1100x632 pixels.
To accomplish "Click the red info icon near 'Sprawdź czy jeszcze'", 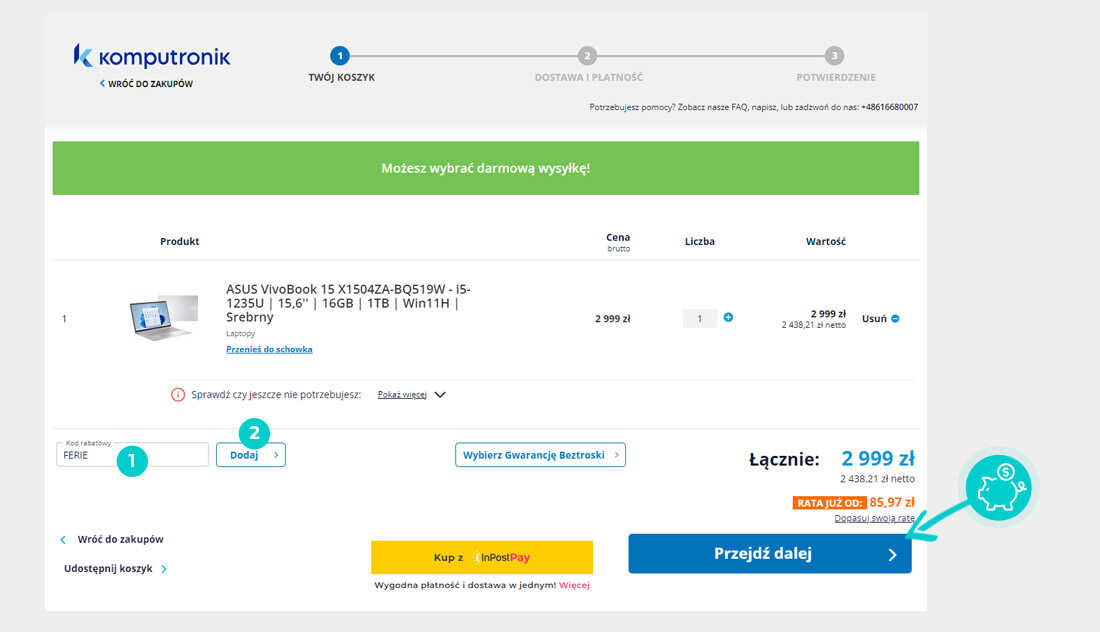I will click(x=178, y=395).
